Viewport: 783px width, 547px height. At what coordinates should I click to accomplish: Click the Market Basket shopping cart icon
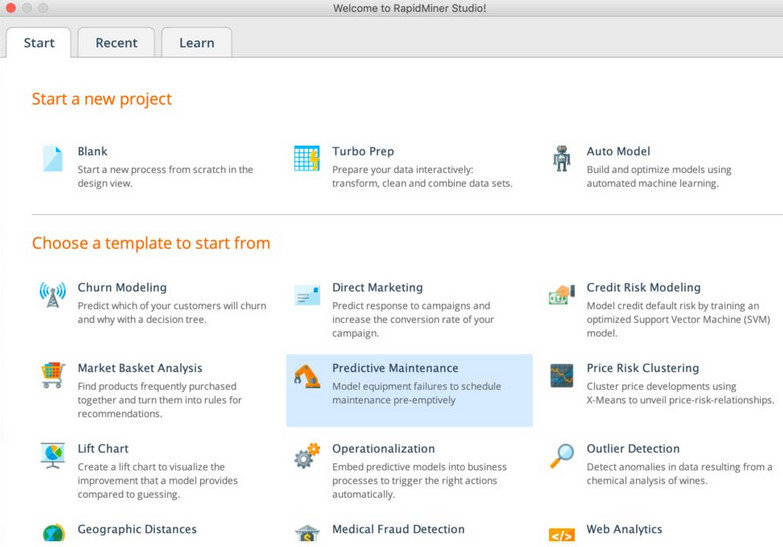pos(52,375)
